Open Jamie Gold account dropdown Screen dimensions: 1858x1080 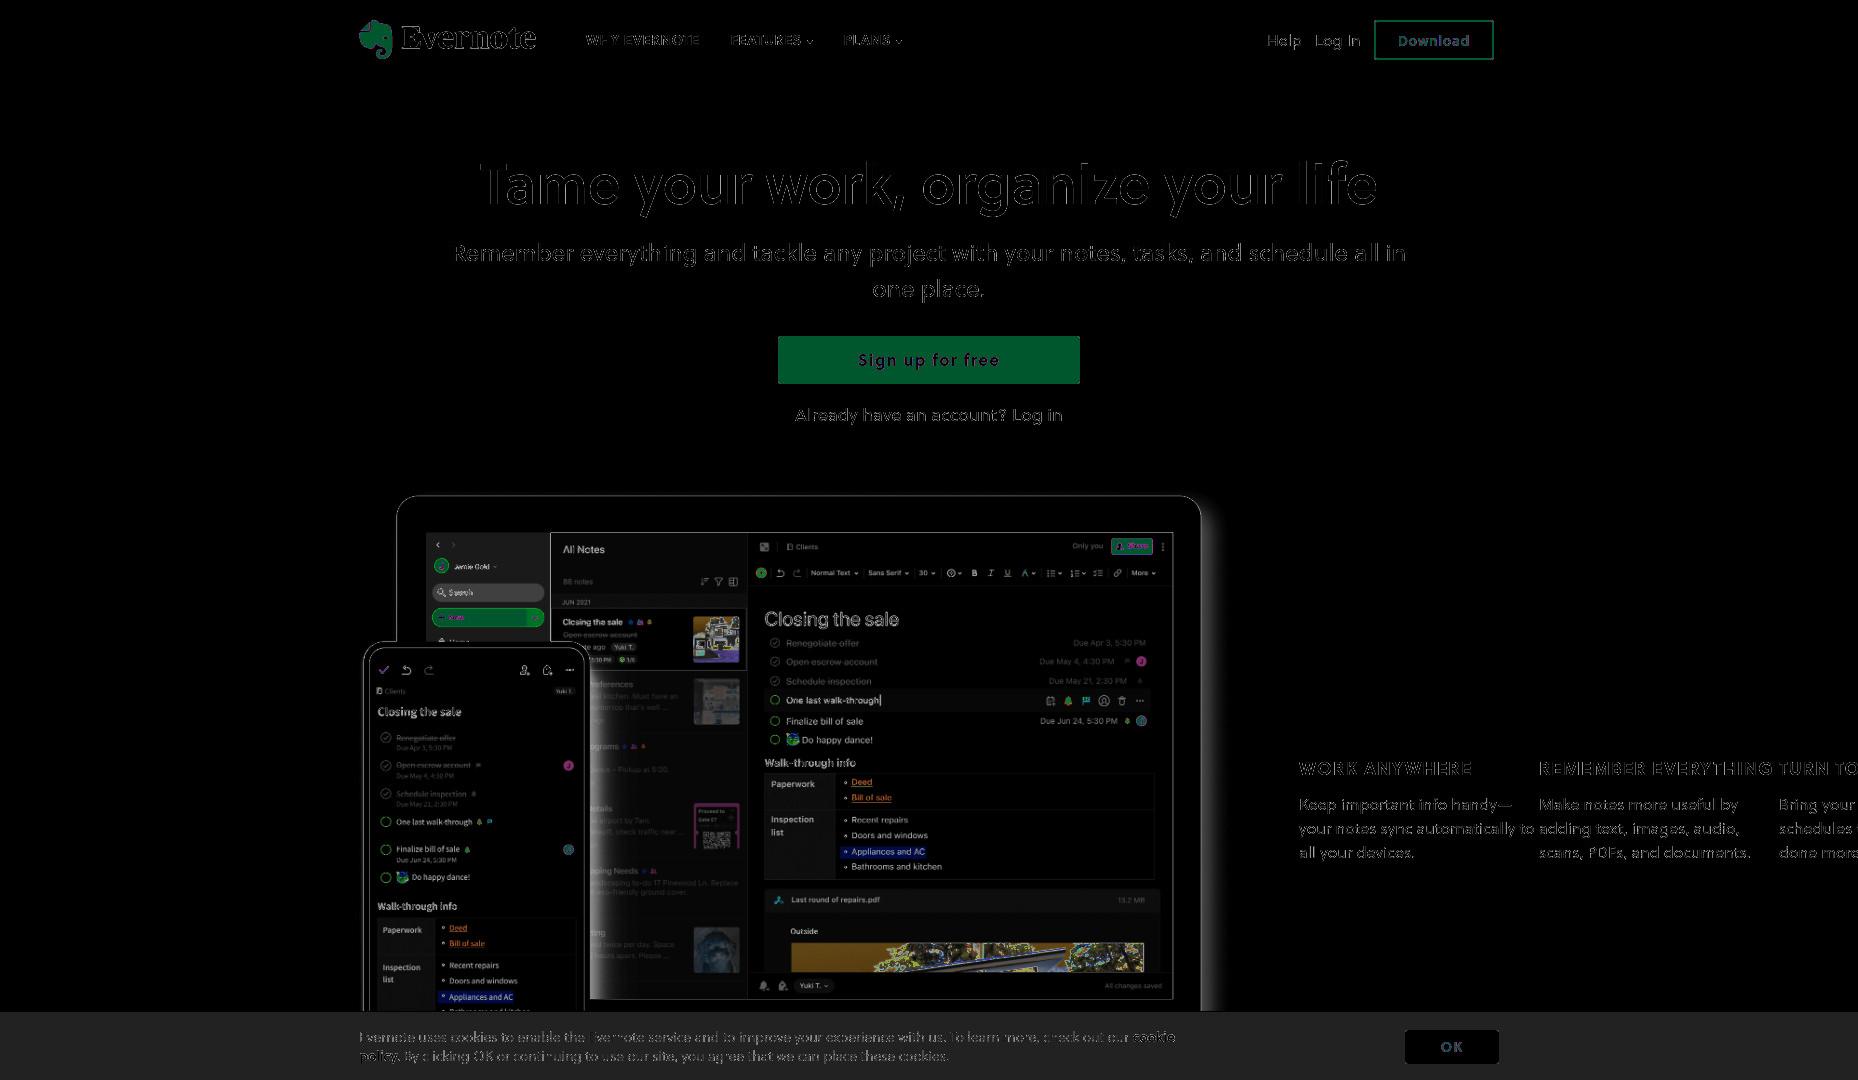(x=466, y=566)
